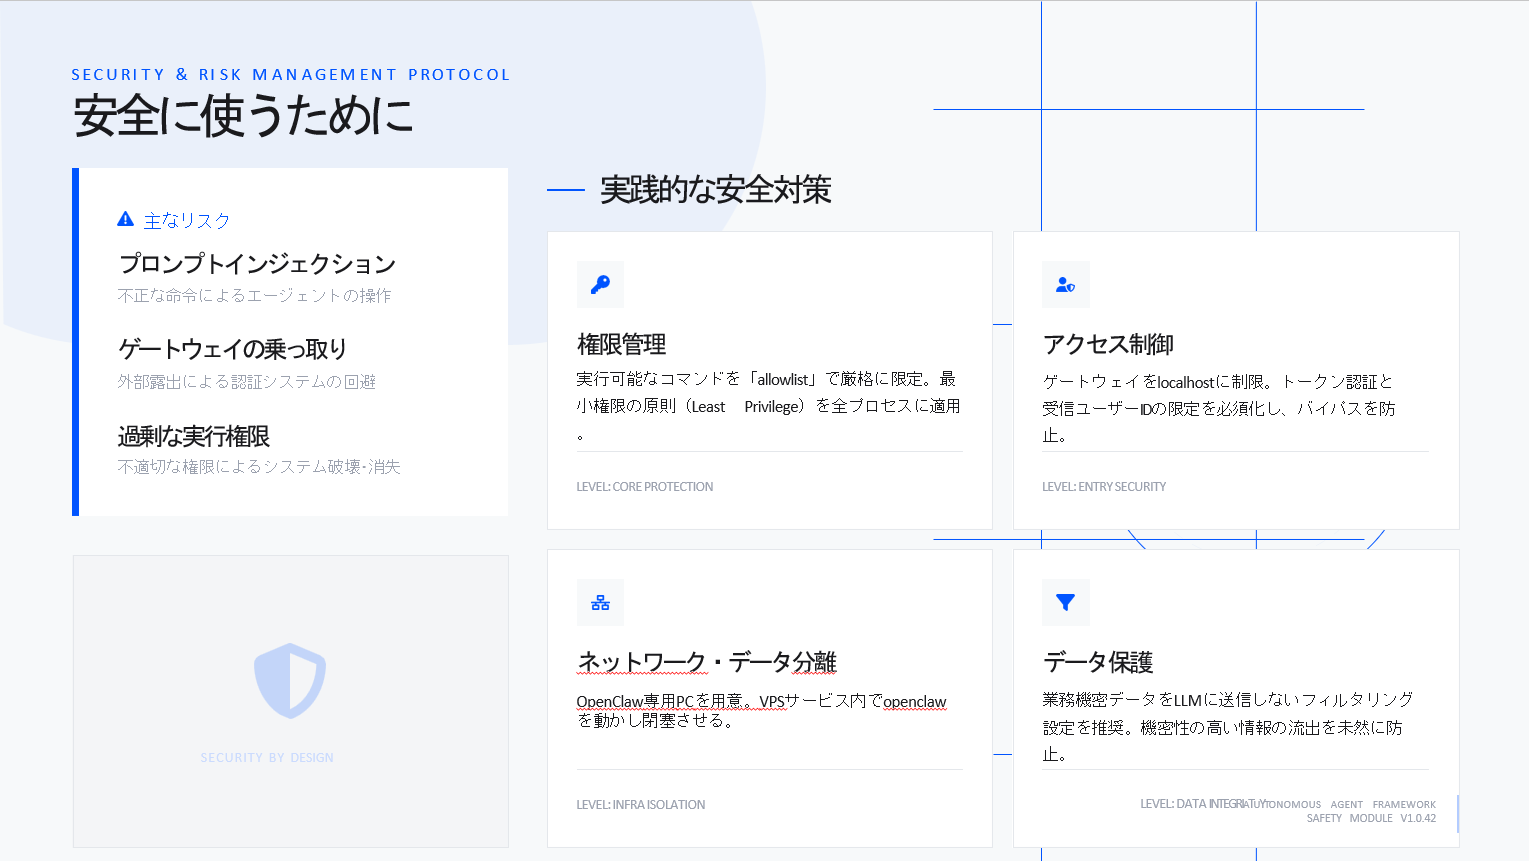Click the LEVEL: INFRA ISOLATION label
The image size is (1529, 861).
pyautogui.click(x=641, y=805)
